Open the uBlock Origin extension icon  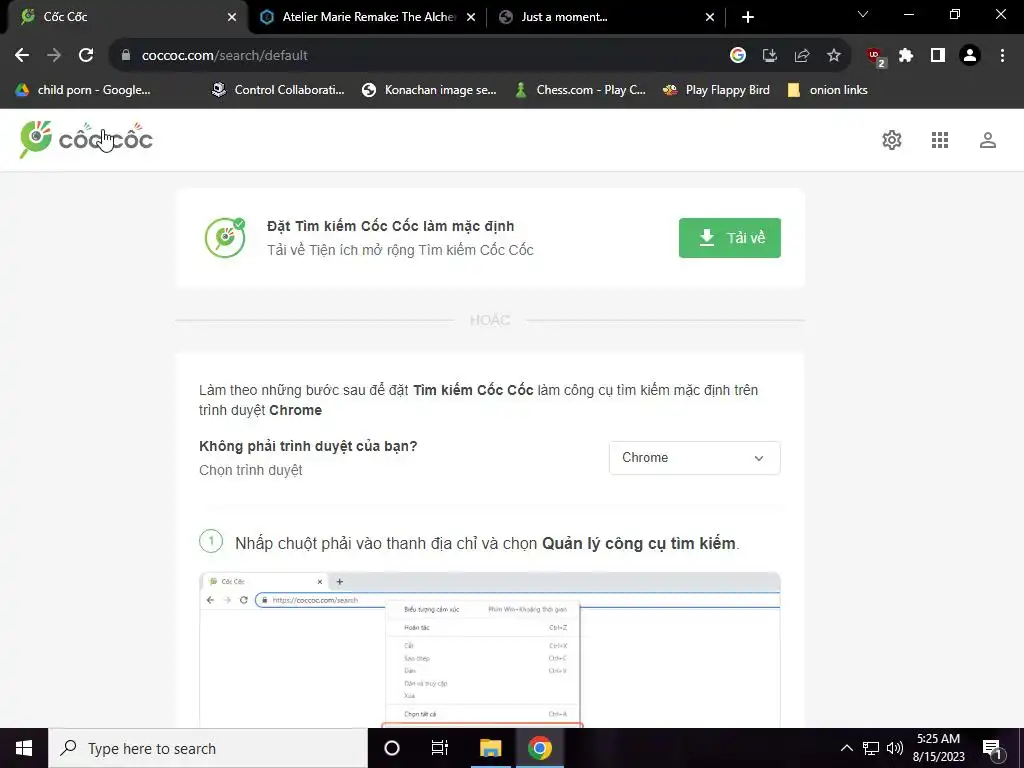(875, 57)
